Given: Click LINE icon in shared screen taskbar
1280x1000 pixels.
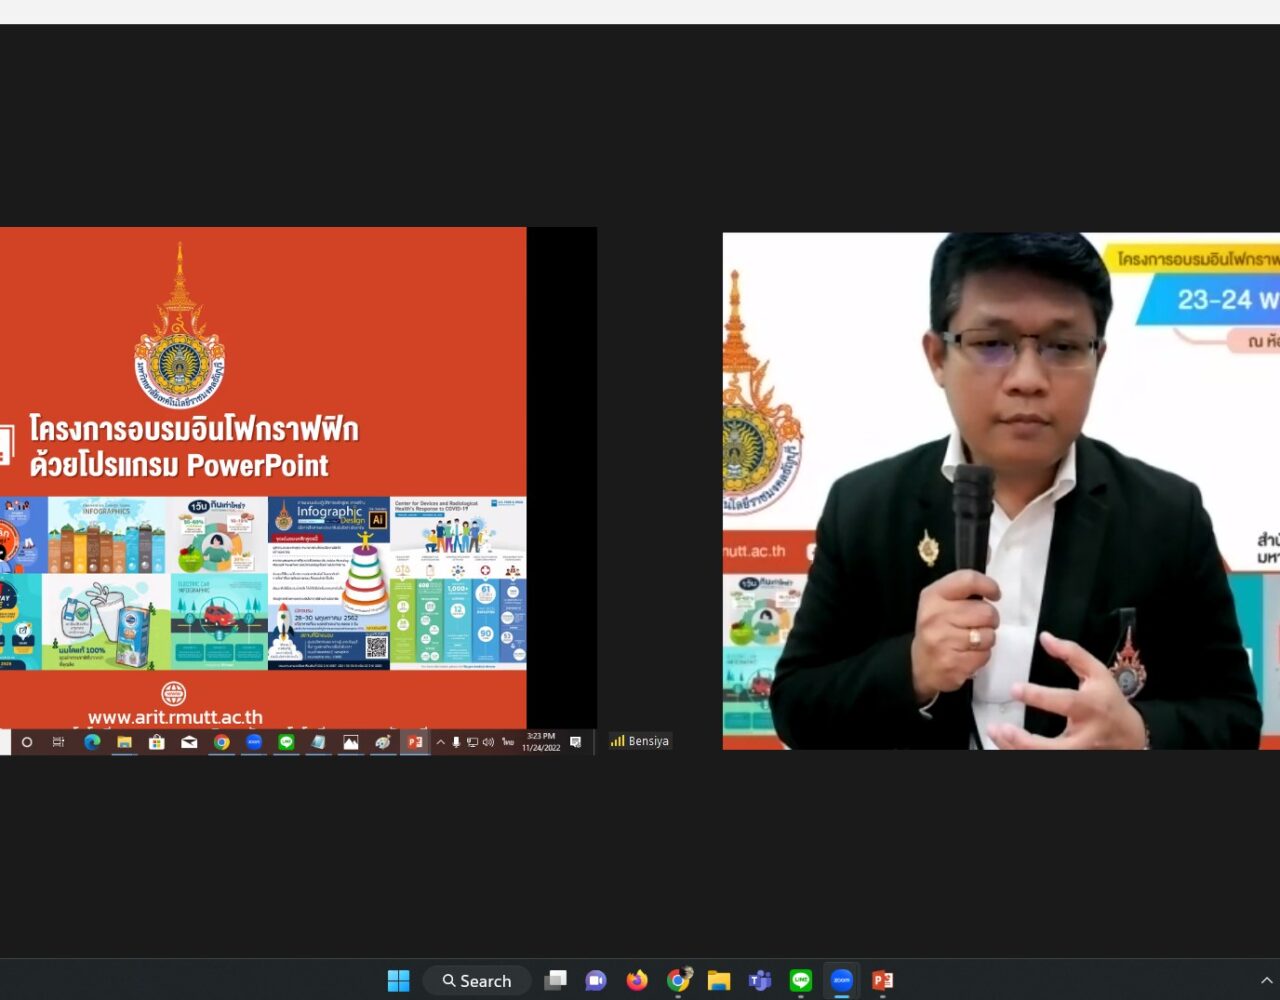Looking at the screenshot, I should pos(286,742).
